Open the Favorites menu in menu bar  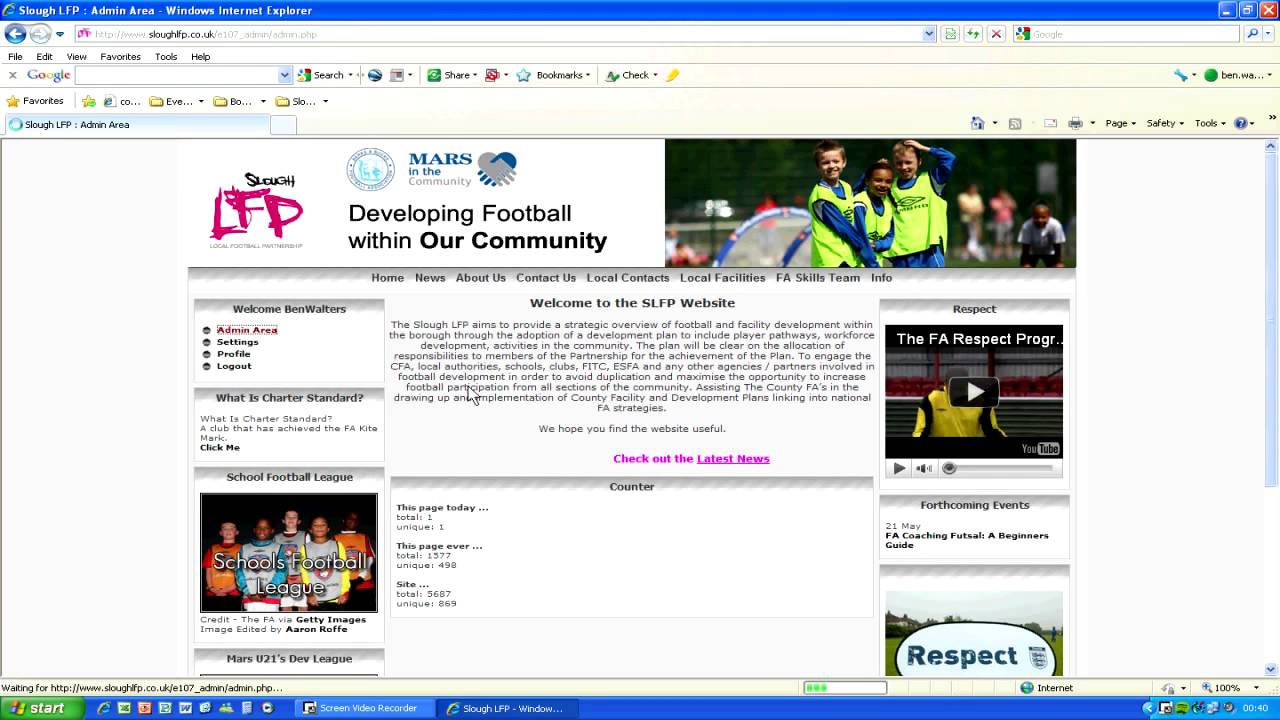(120, 57)
